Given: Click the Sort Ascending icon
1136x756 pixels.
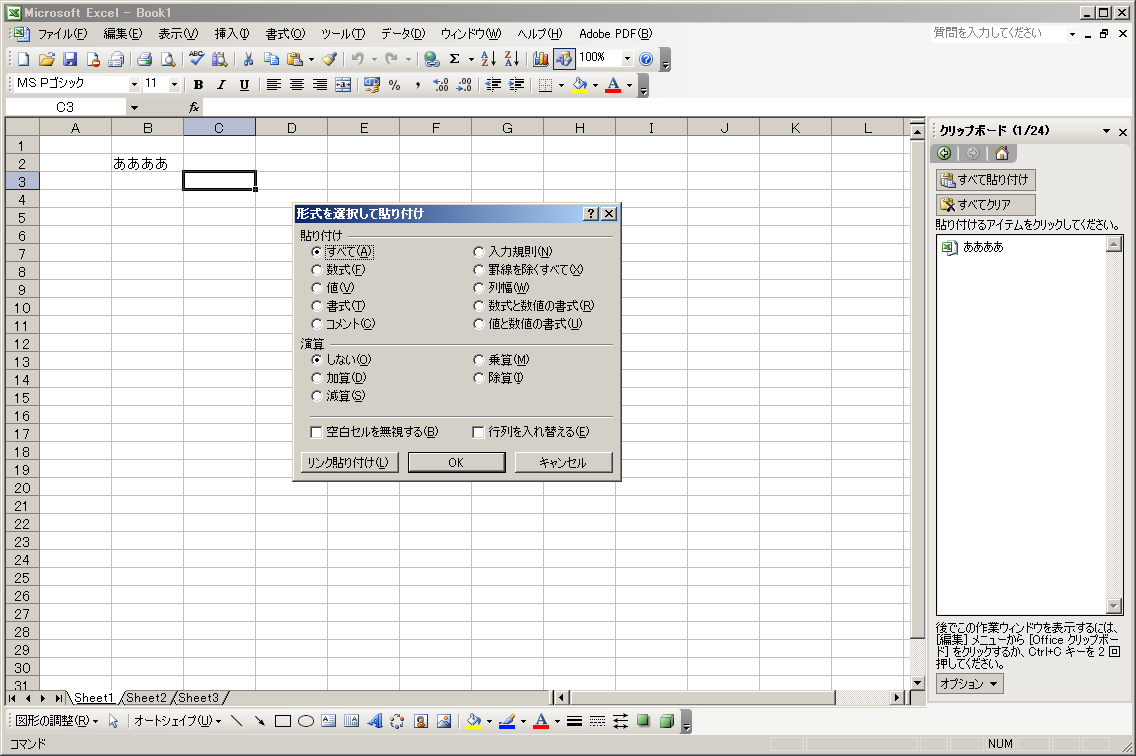Looking at the screenshot, I should 488,59.
